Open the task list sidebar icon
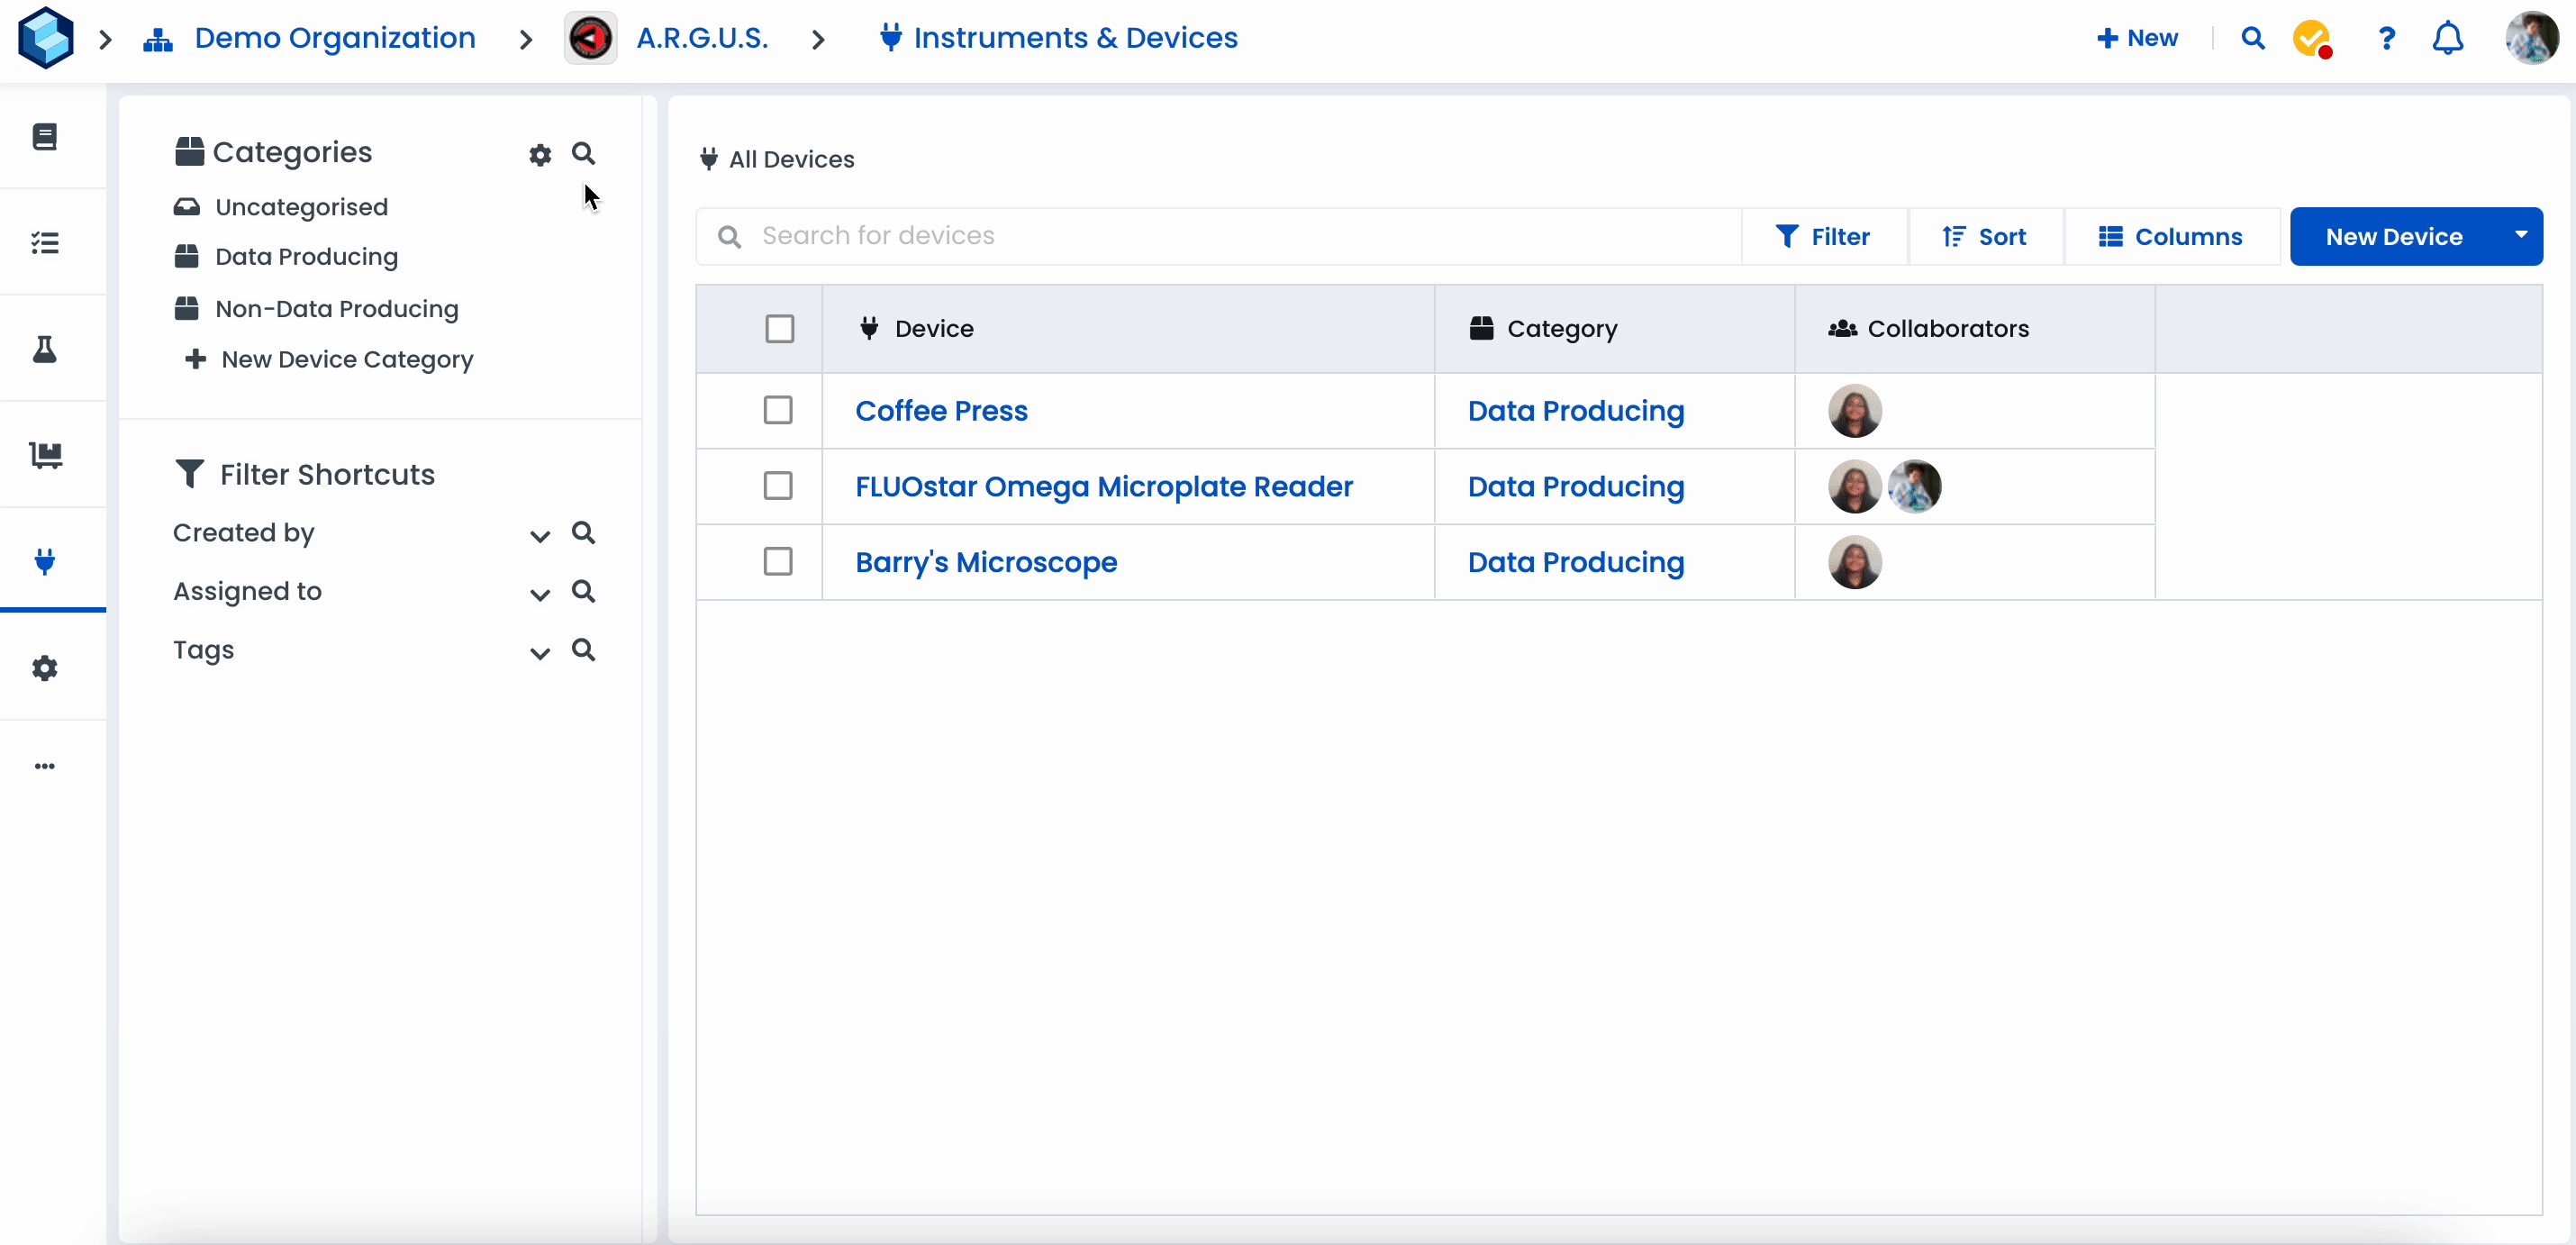2576x1245 pixels. pos(45,243)
